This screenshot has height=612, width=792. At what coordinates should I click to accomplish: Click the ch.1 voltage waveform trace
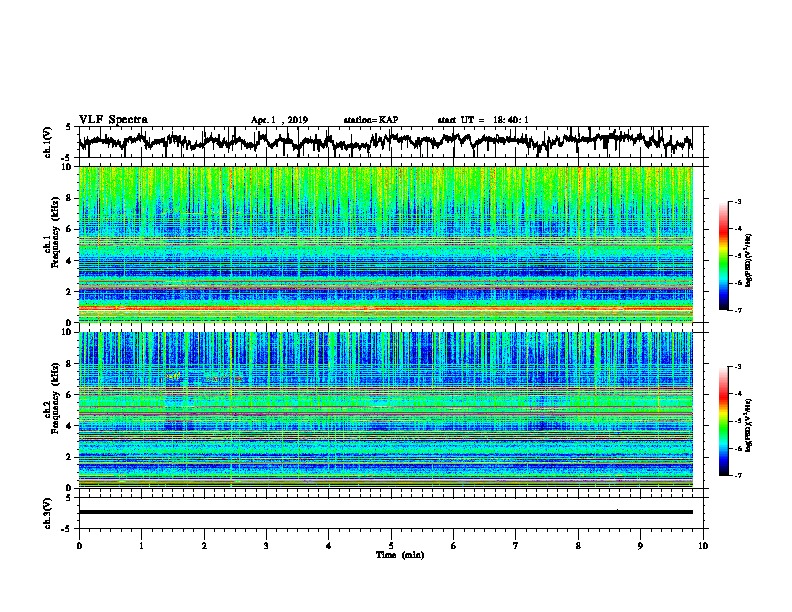coord(385,142)
